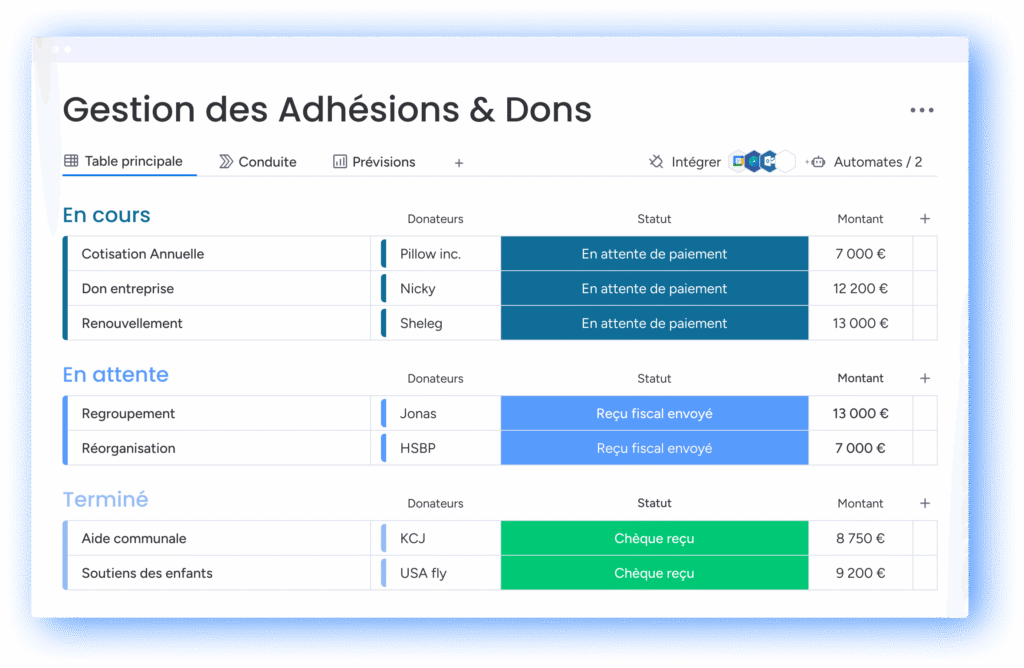
Task: Add column in En attente group
Action: [925, 378]
